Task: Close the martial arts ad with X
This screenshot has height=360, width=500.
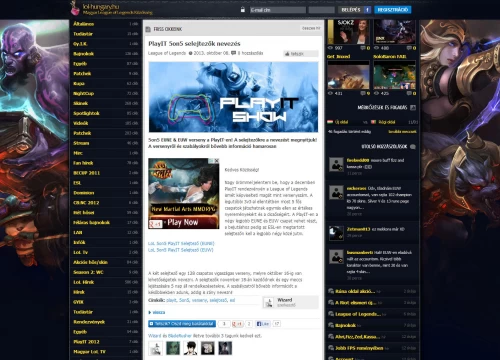Action: point(216,161)
